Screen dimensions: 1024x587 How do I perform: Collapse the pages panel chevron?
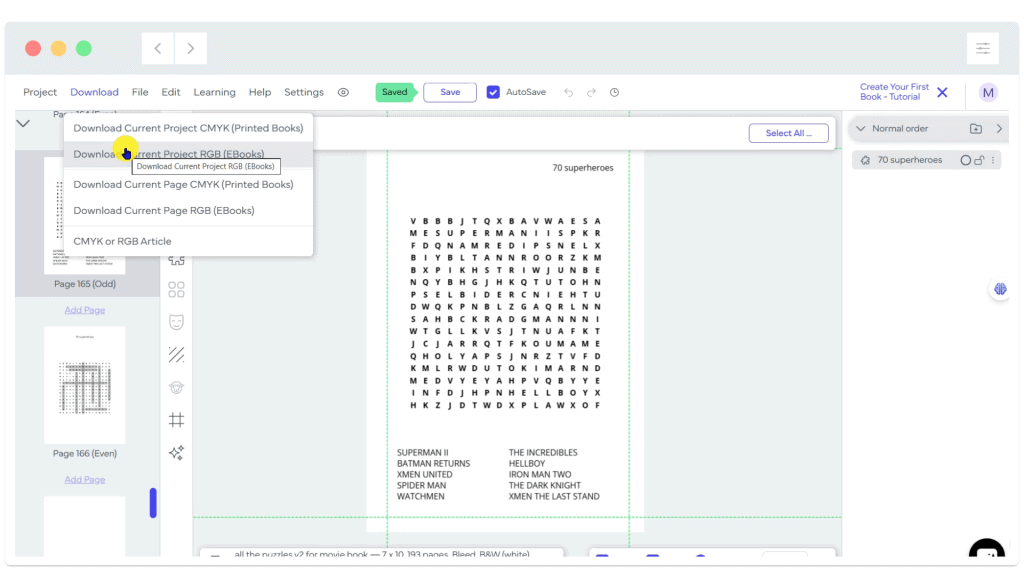pos(23,123)
